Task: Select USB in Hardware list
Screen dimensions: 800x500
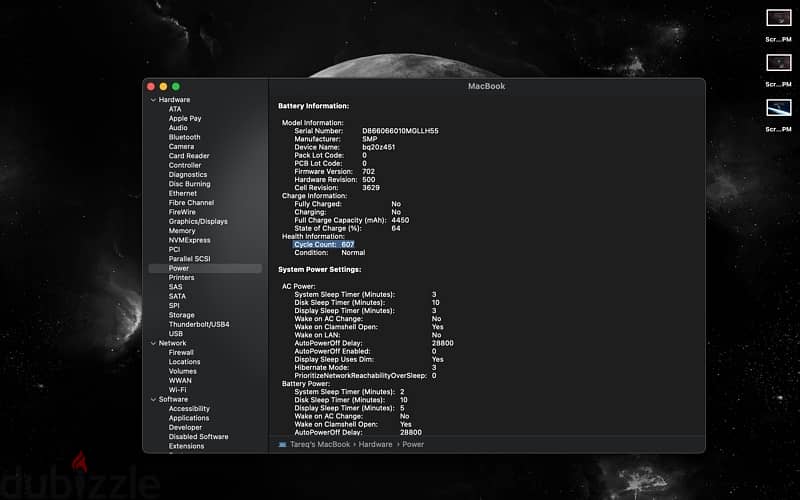Action: pos(176,334)
